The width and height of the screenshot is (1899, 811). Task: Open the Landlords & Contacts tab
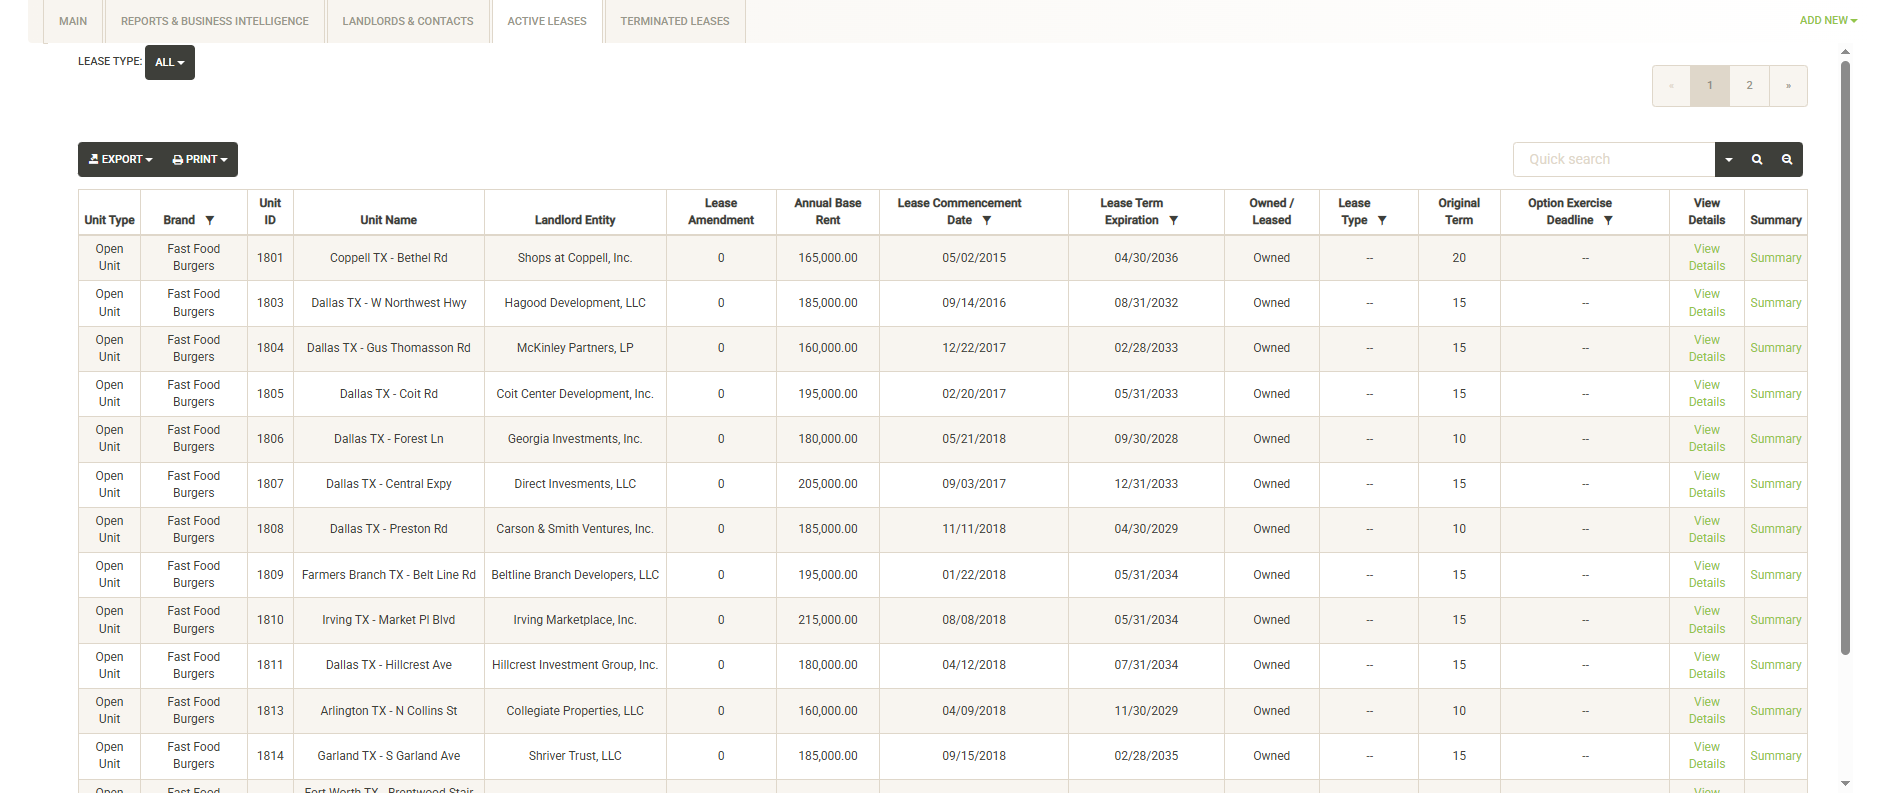(x=408, y=21)
